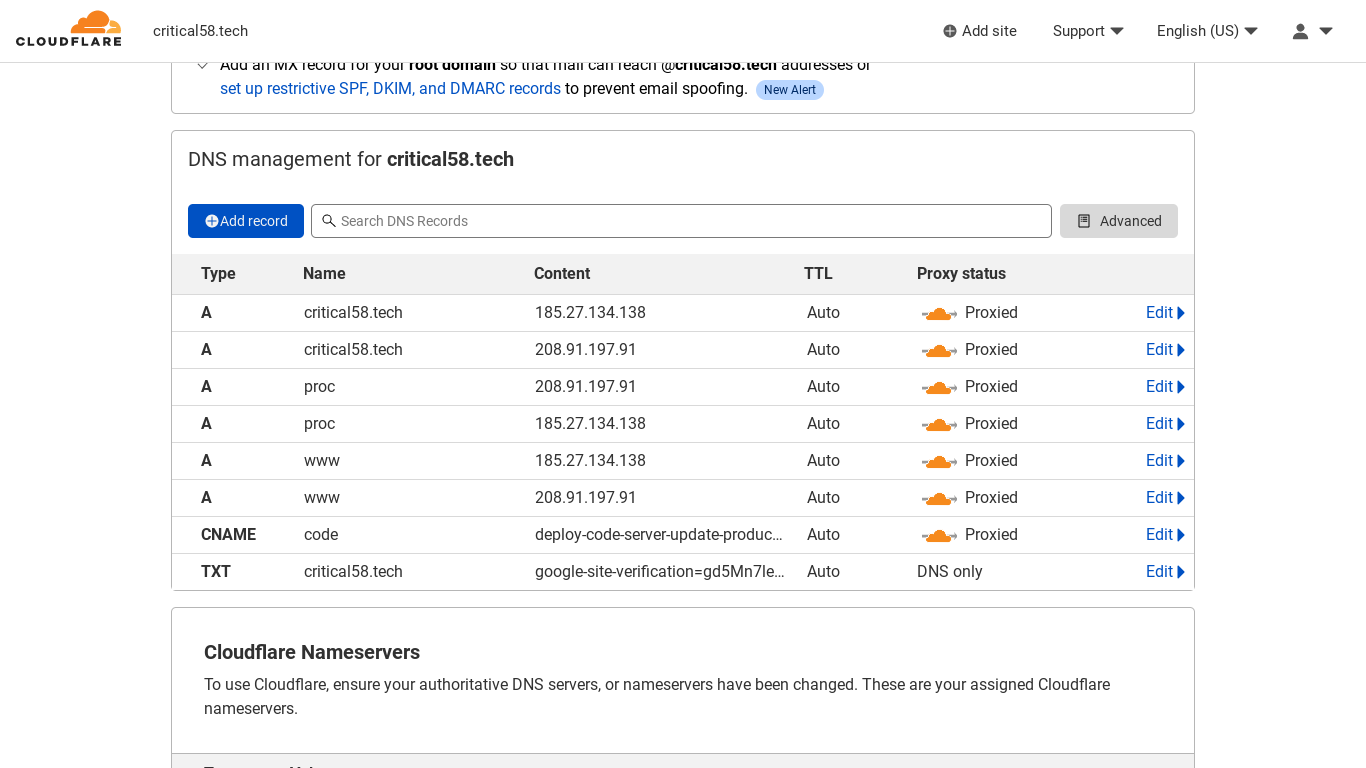Expand the Support dropdown menu

(1088, 31)
